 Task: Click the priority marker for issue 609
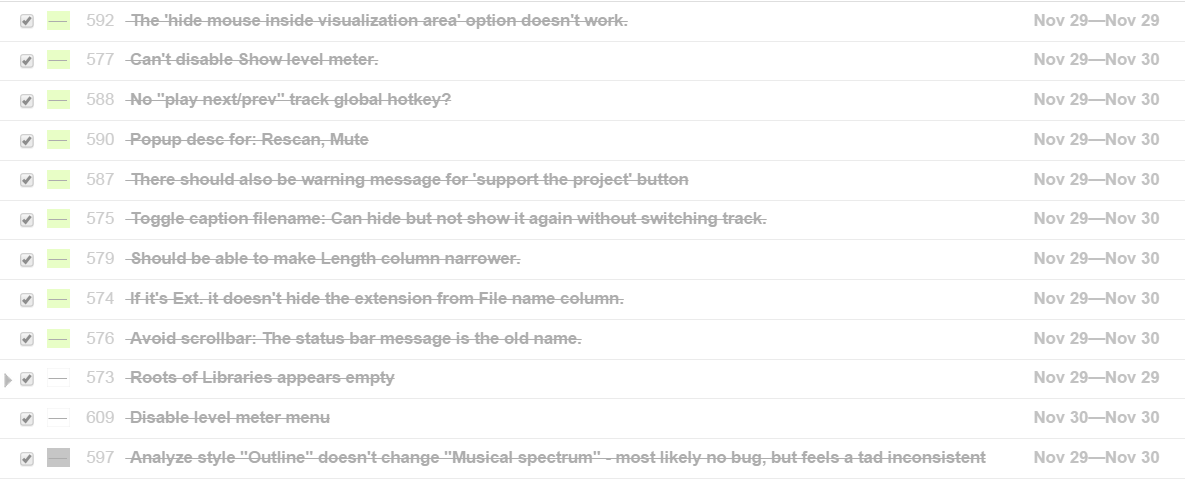[58, 418]
